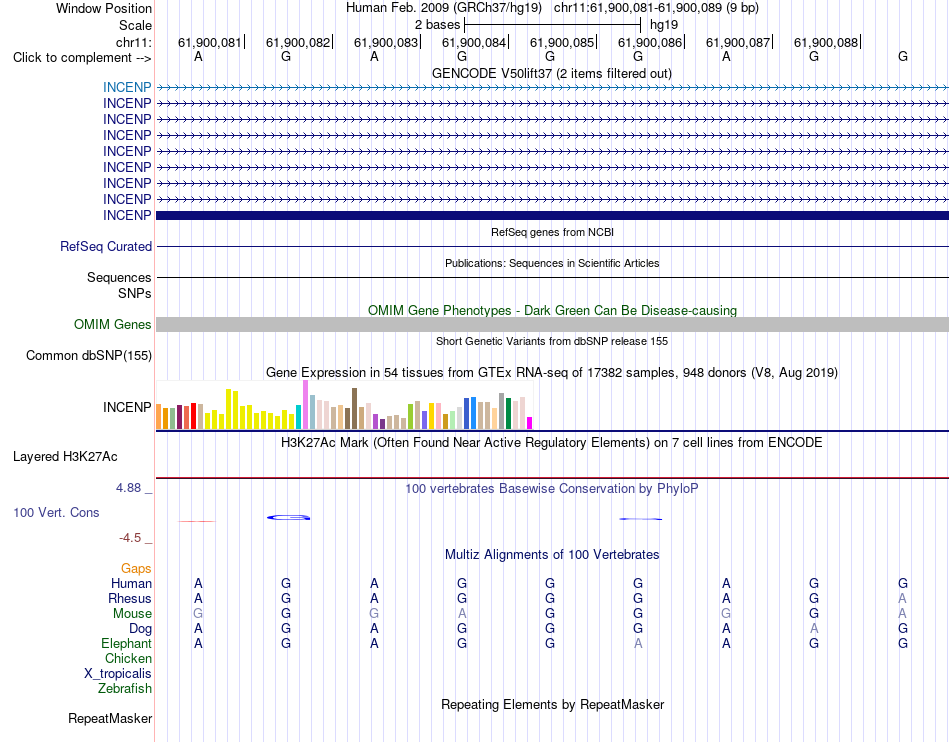The image size is (950, 742).
Task: Click position label 61,900,083 in ruler
Action: point(386,42)
